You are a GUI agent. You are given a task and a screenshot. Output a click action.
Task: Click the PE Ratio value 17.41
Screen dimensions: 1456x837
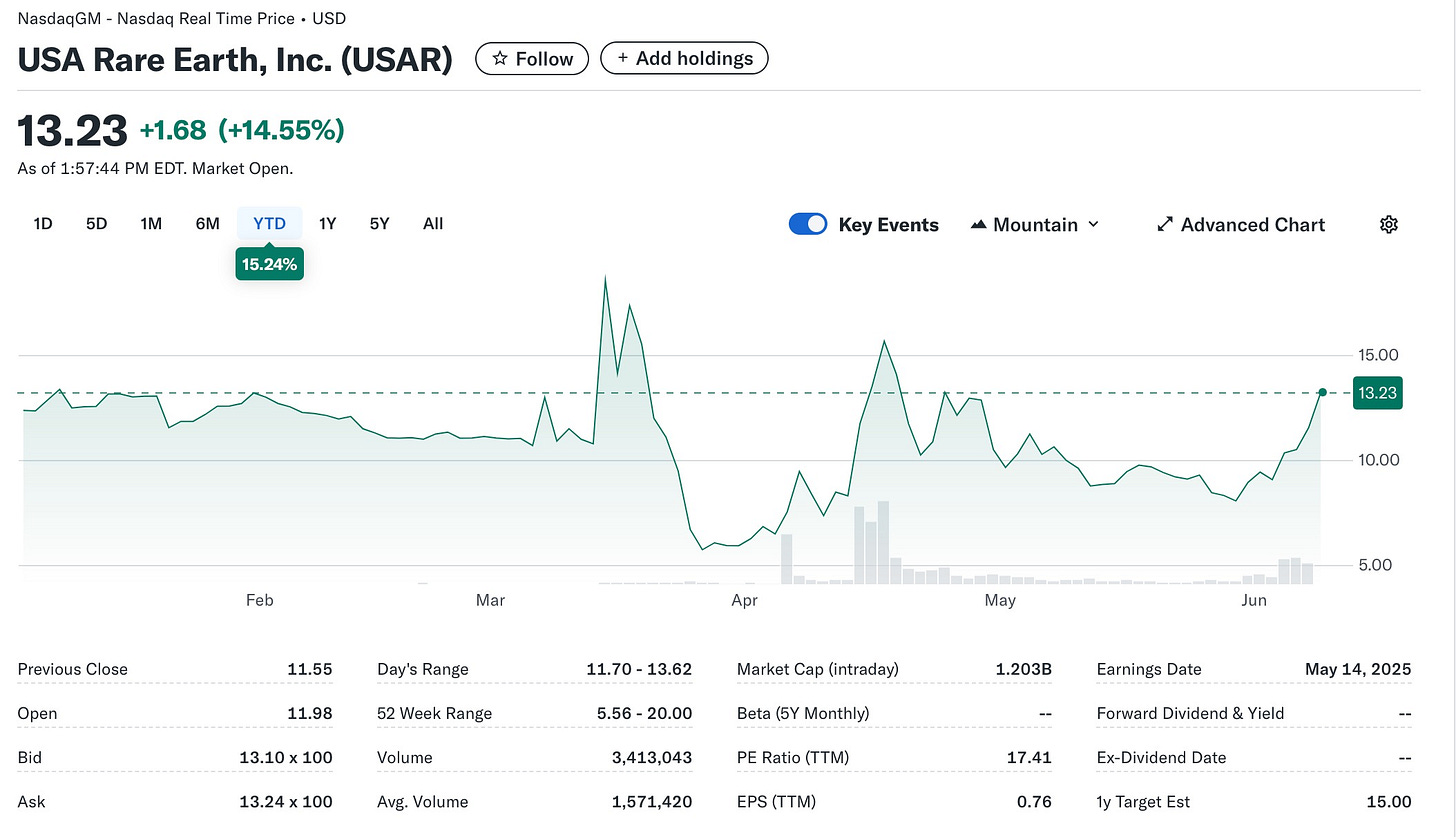click(1030, 758)
